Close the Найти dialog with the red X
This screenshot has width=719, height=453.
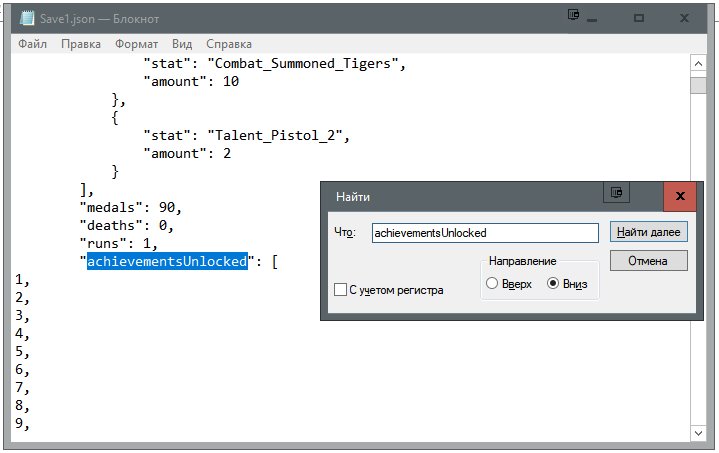(x=679, y=195)
